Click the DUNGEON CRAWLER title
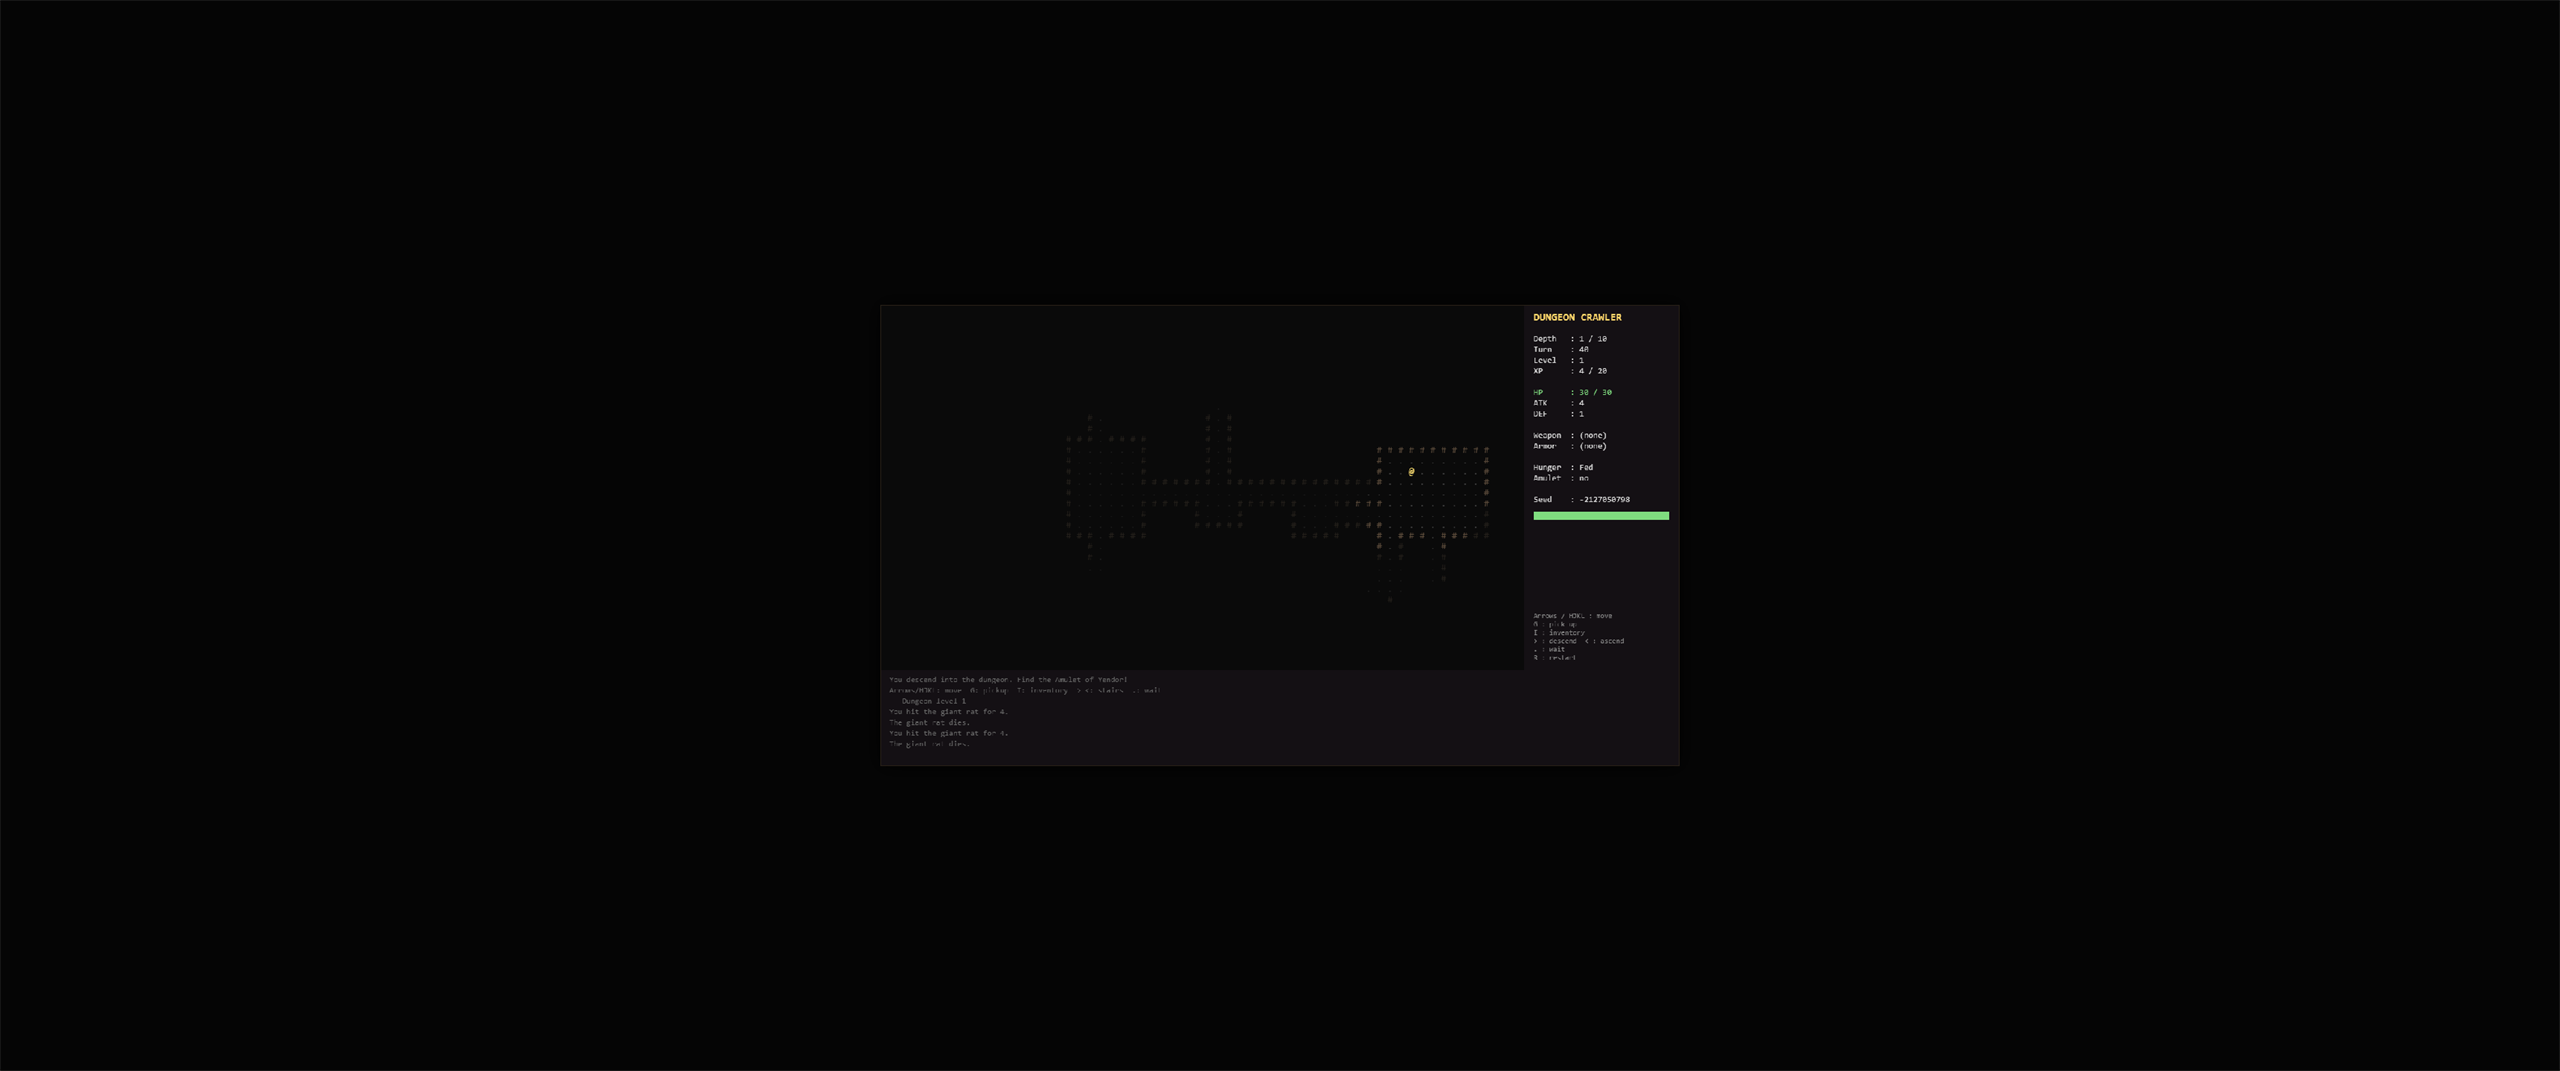Viewport: 2560px width, 1071px height. 1577,317
